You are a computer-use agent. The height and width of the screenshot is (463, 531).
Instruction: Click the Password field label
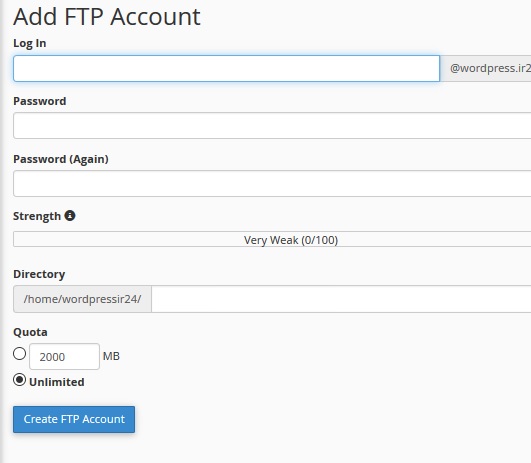[x=40, y=101]
